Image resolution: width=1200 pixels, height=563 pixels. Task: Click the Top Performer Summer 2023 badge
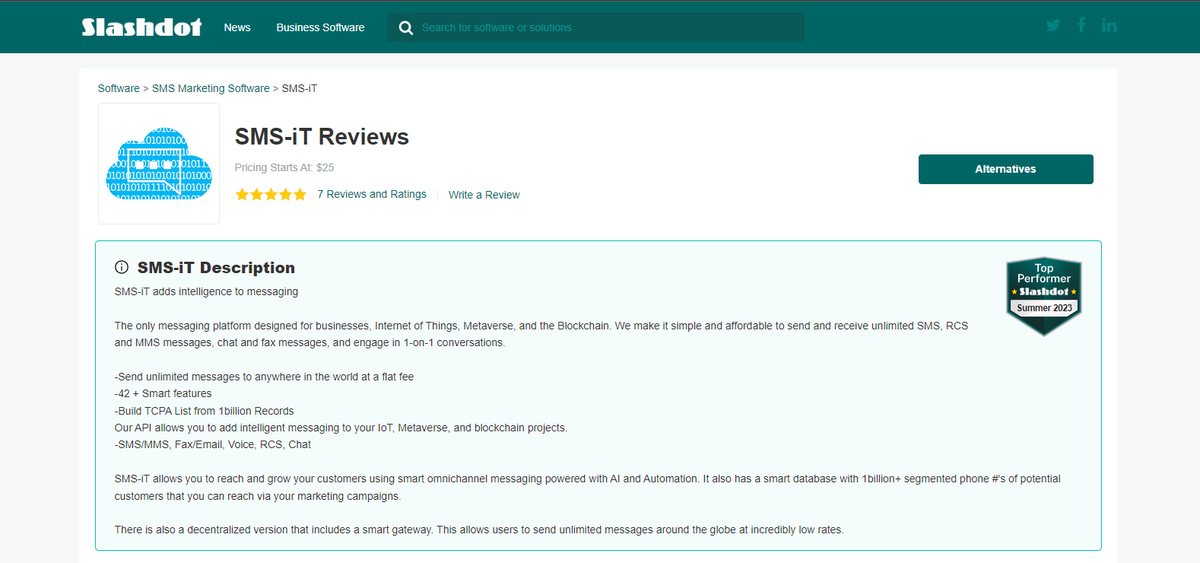click(1043, 295)
